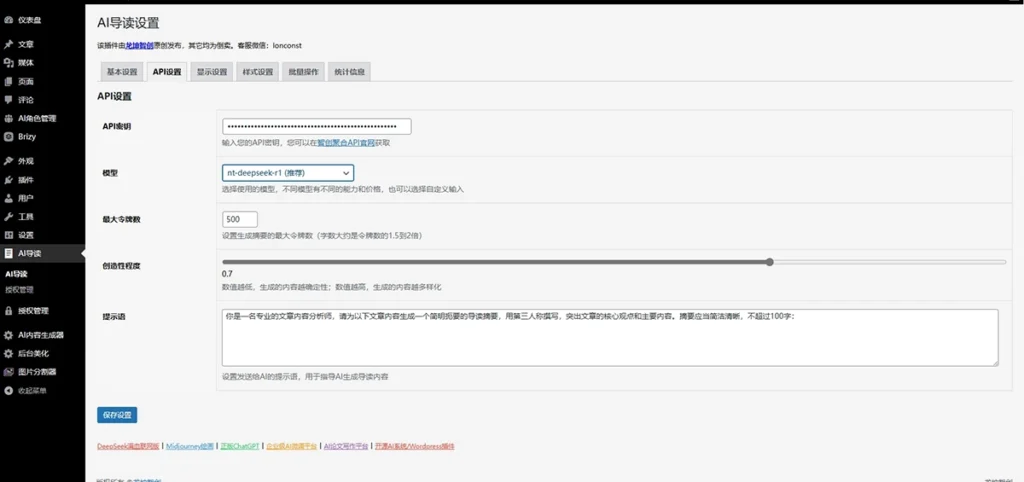
Task: Click inside the 提示语 prompt textarea
Action: pos(609,337)
